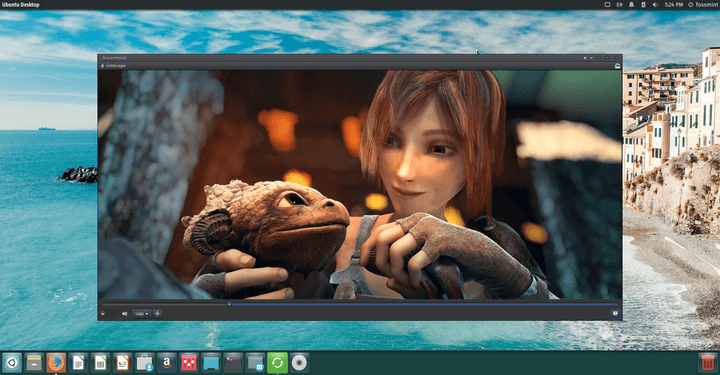The width and height of the screenshot is (720, 375).
Task: Click the Ubuntu Desktop label in top bar
Action: point(21,5)
